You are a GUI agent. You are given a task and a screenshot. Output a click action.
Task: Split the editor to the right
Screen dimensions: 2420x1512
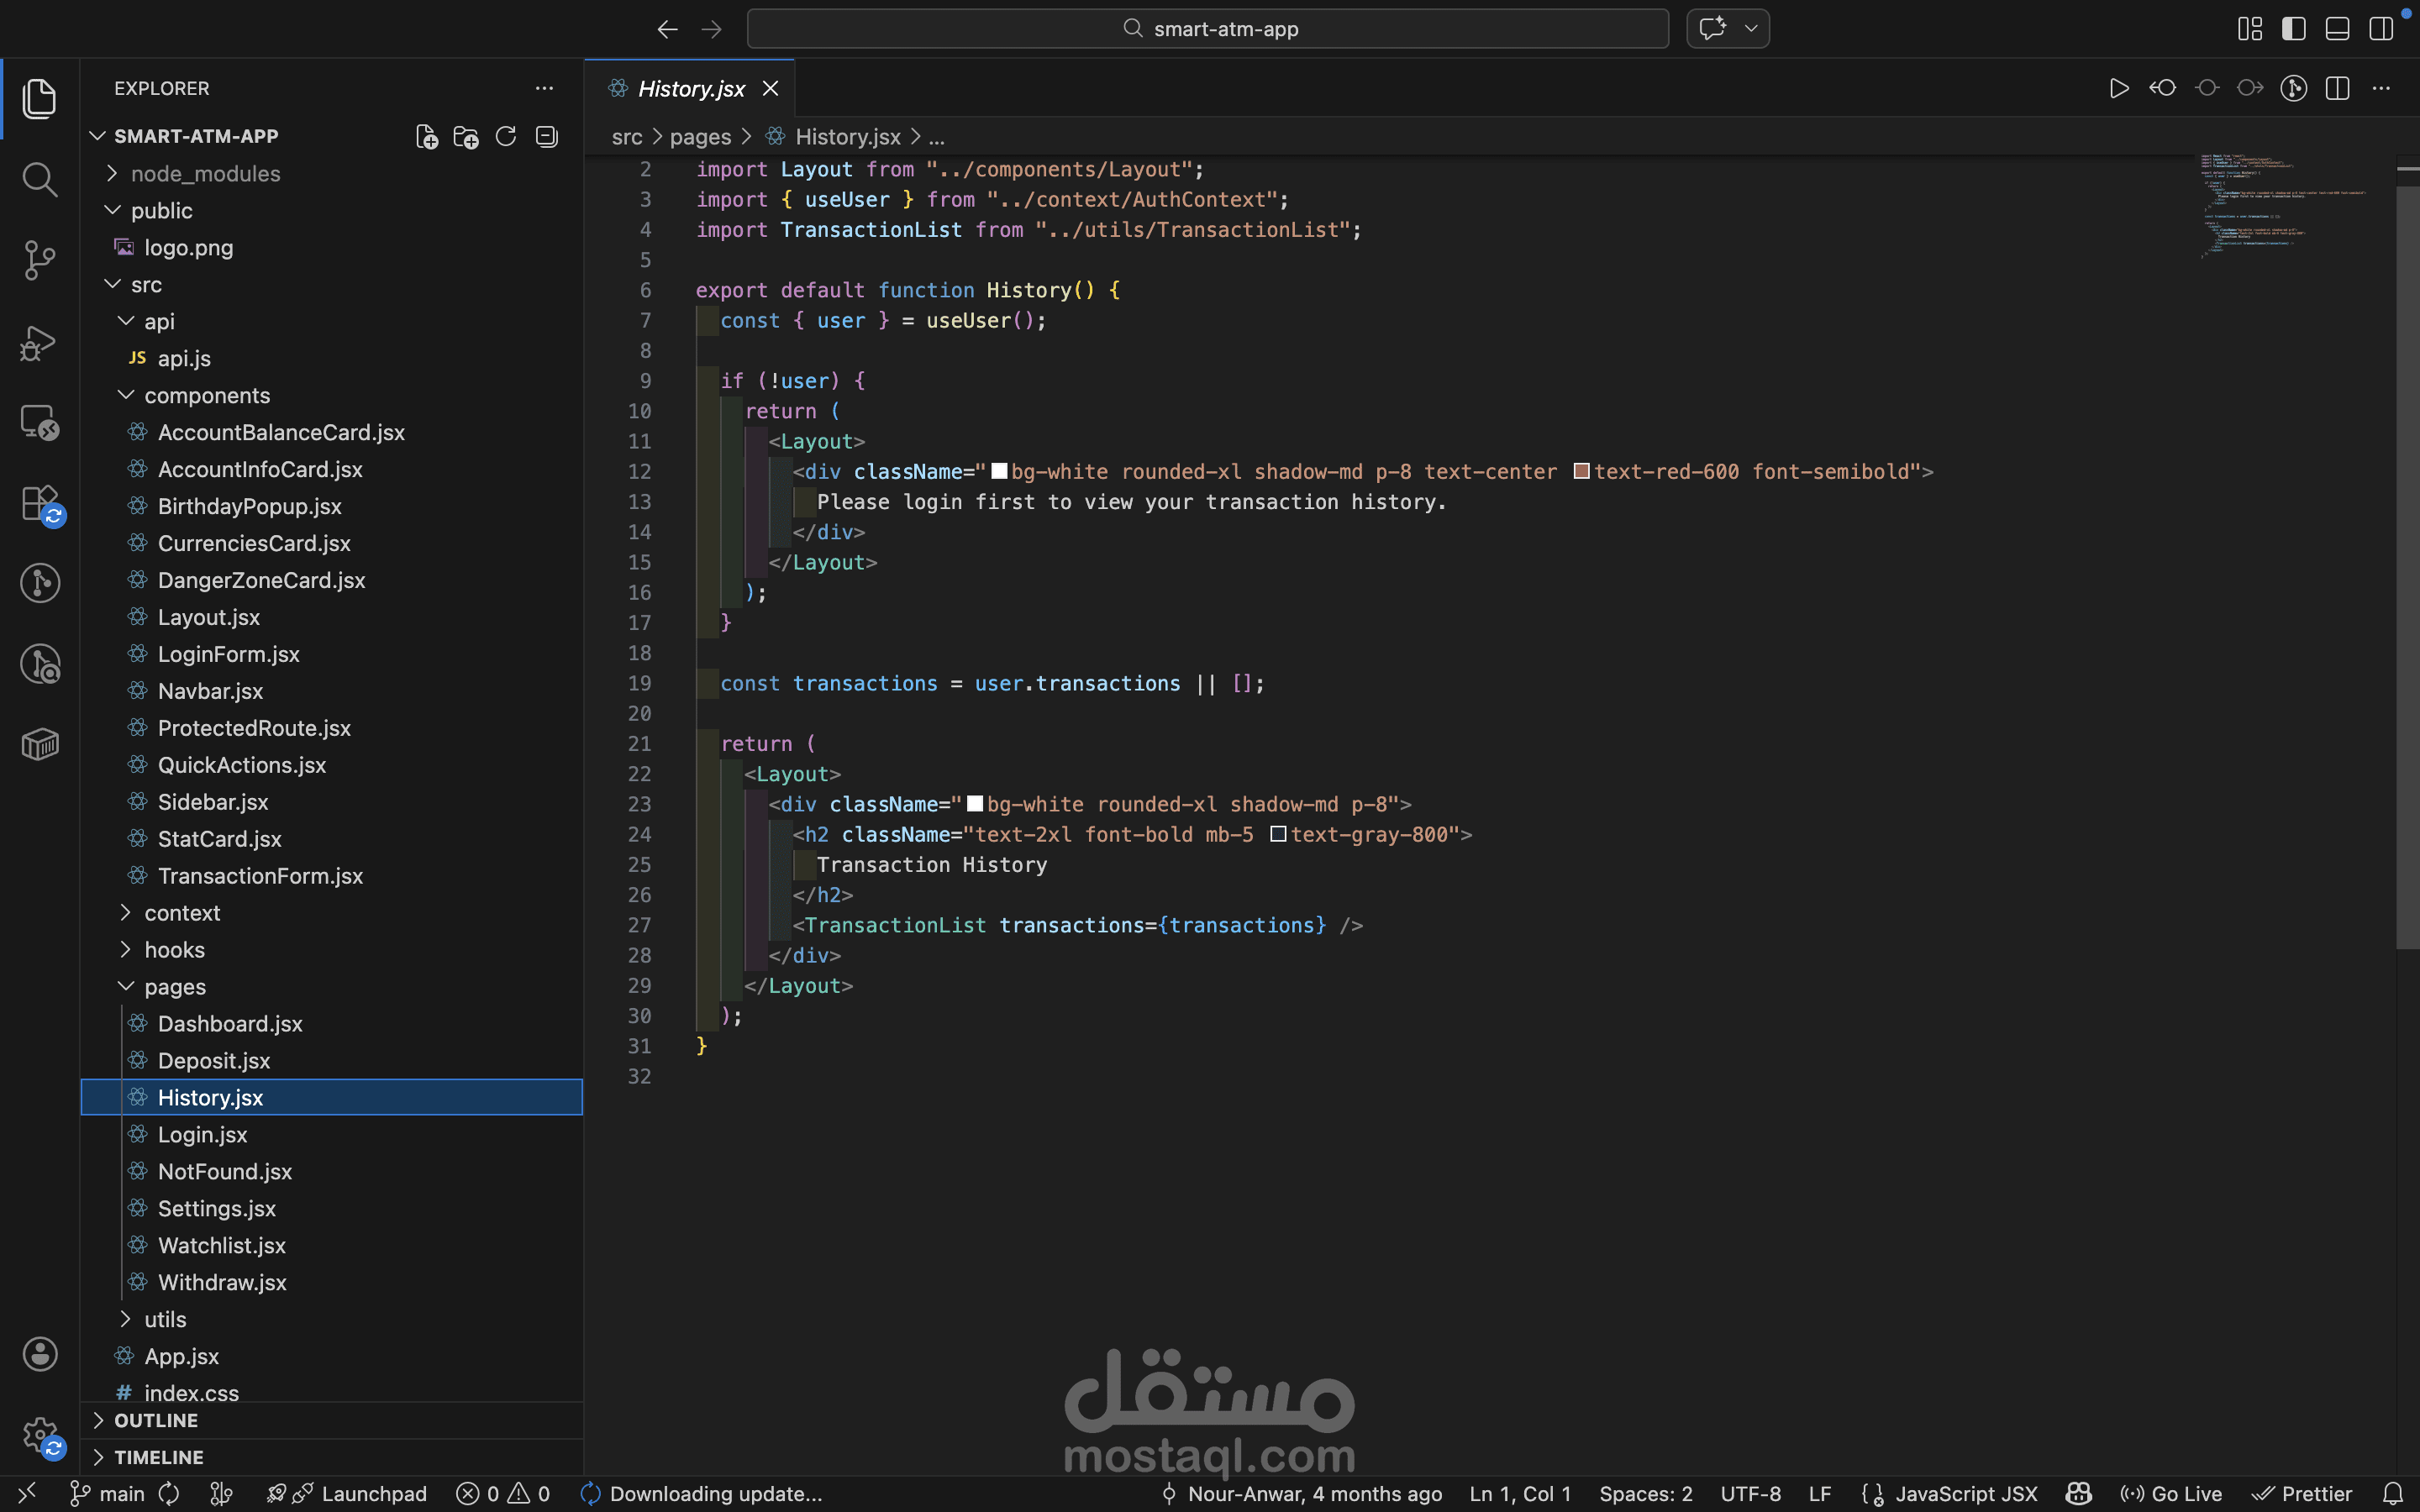pyautogui.click(x=2337, y=89)
